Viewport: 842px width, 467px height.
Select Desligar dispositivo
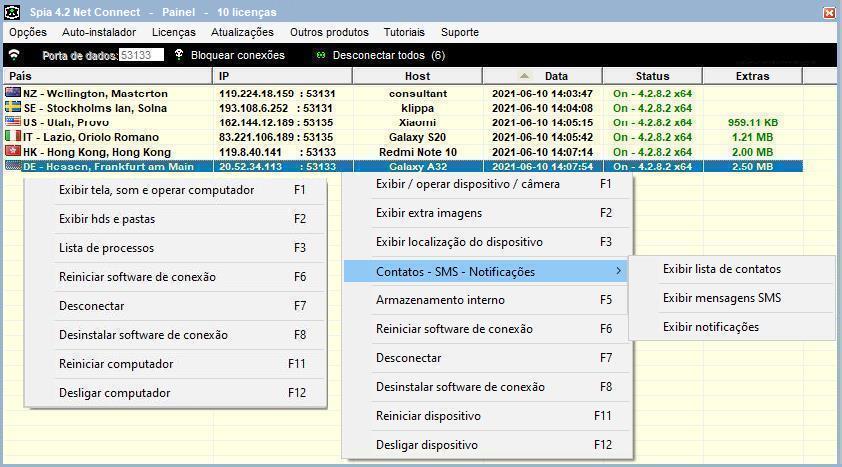coord(487,444)
